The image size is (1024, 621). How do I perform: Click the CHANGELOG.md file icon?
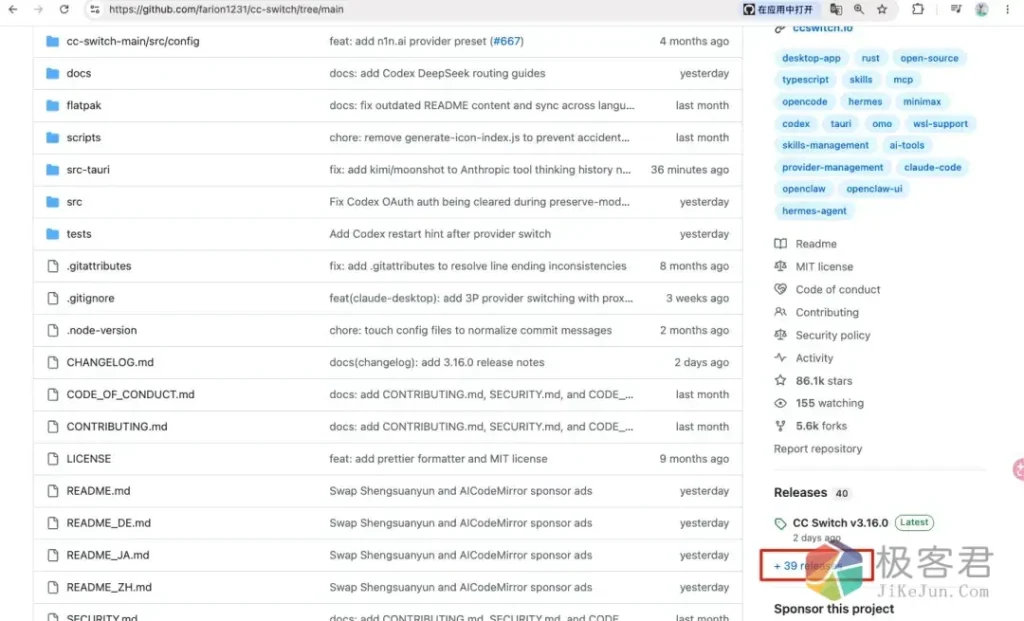53,362
